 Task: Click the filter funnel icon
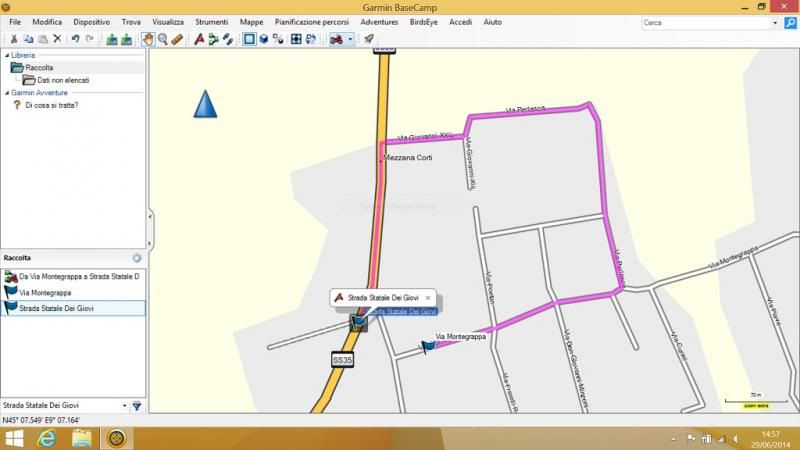[137, 406]
